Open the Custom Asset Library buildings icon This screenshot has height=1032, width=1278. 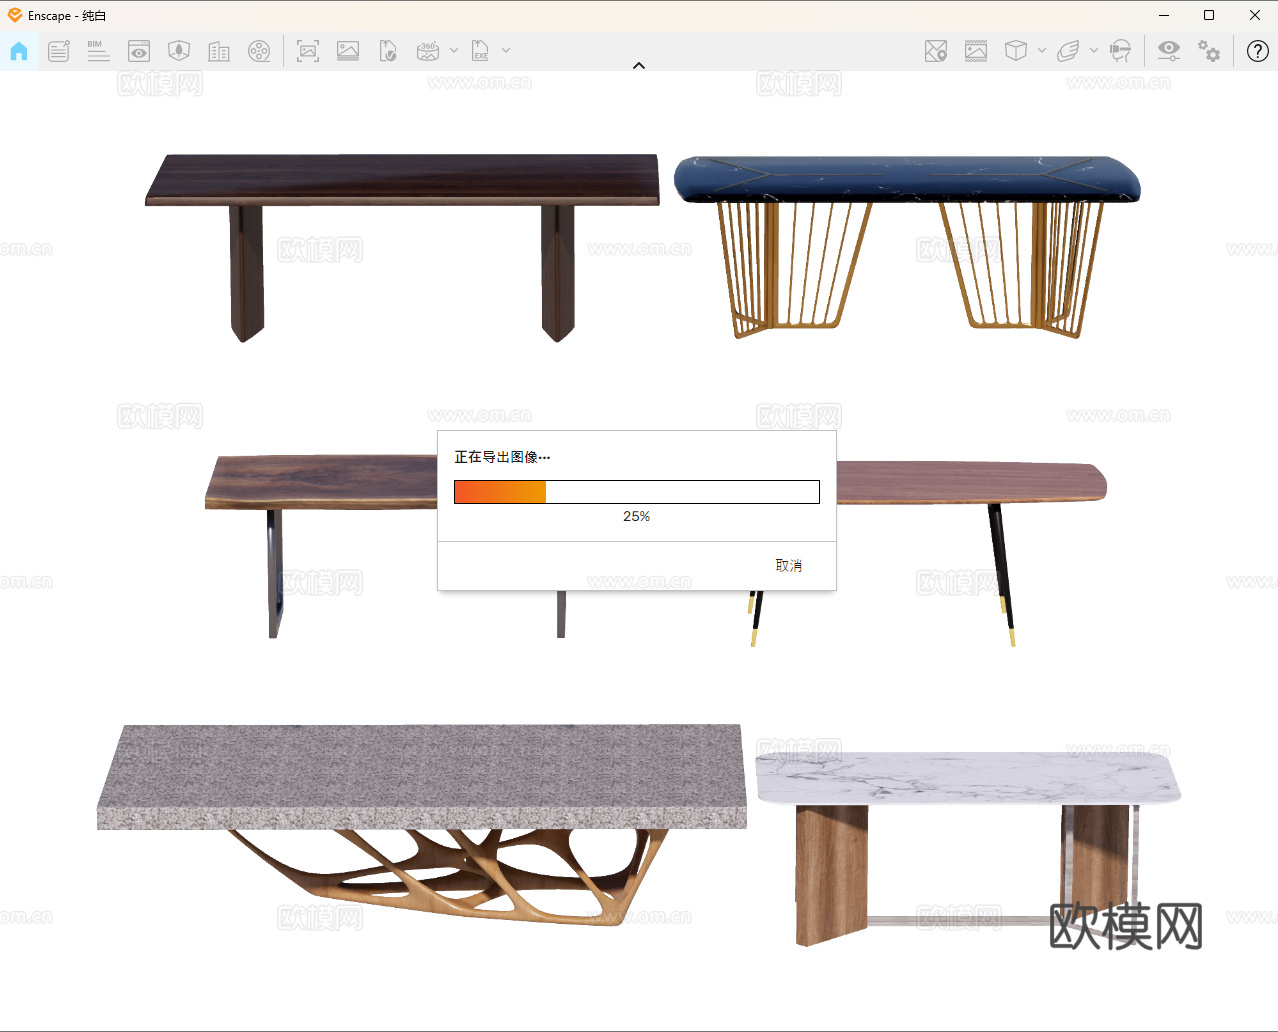pos(219,51)
